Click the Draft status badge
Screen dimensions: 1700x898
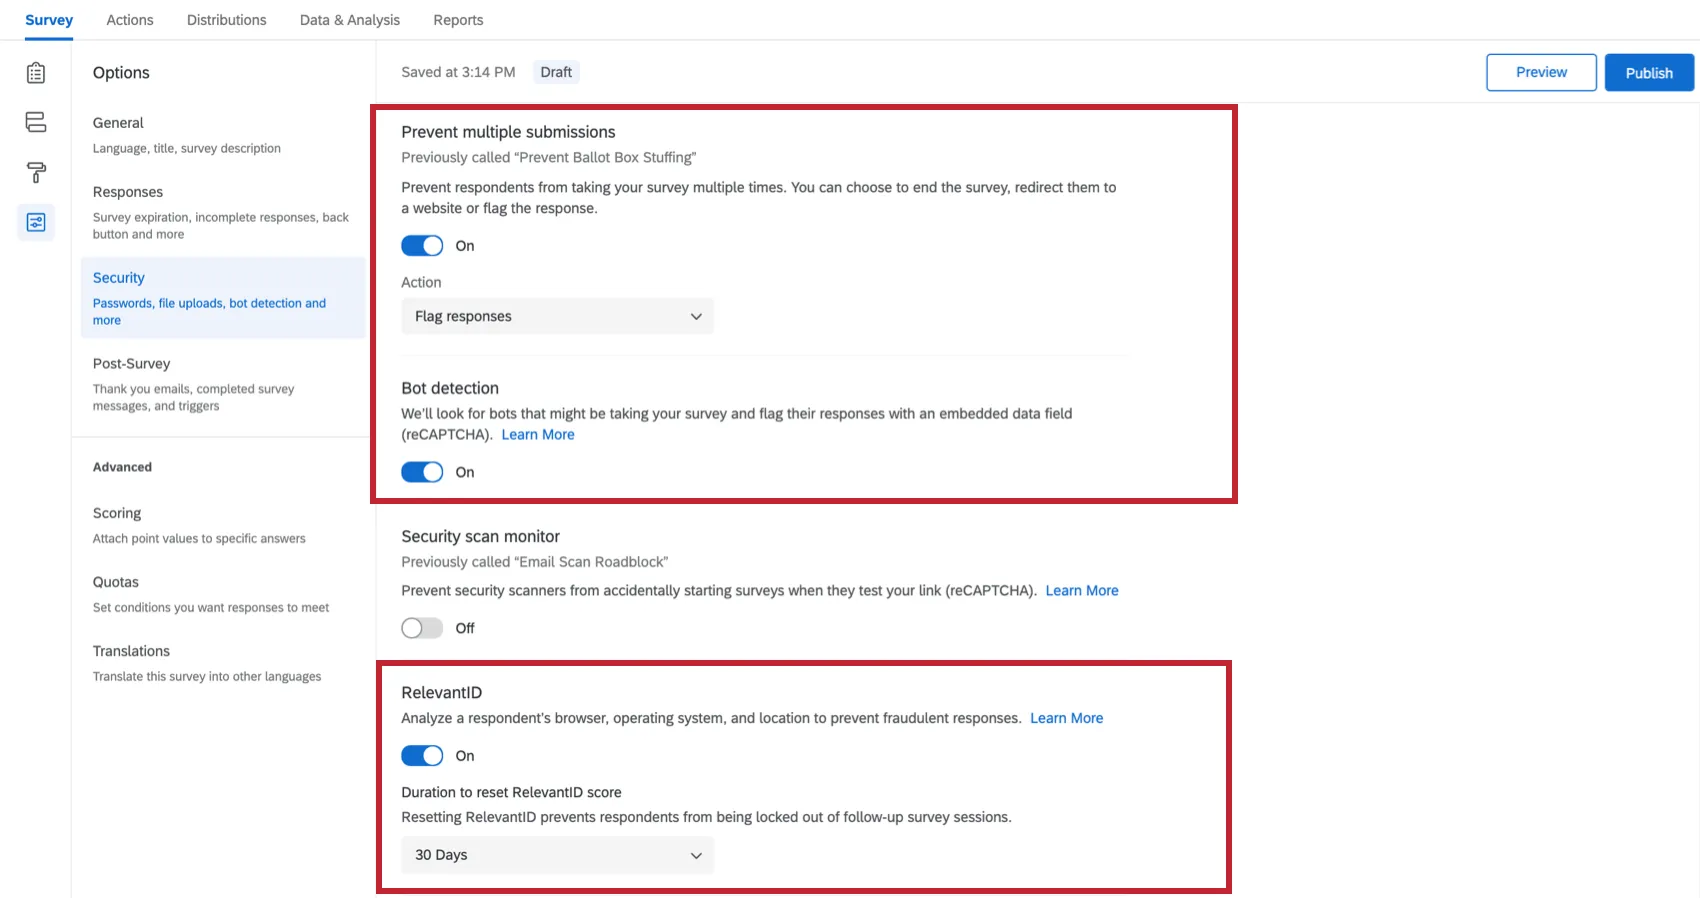click(556, 72)
